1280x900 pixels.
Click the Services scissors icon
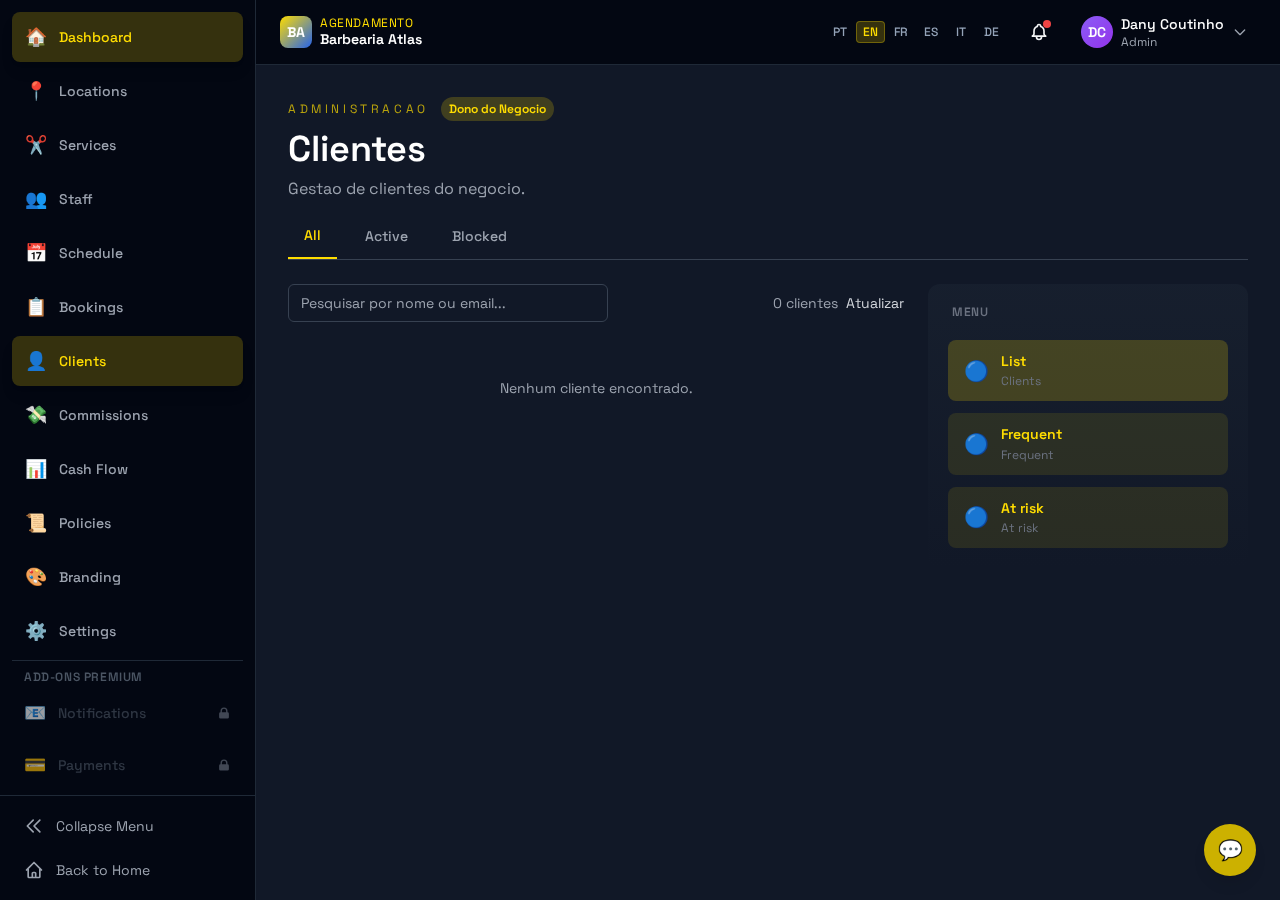tap(36, 145)
